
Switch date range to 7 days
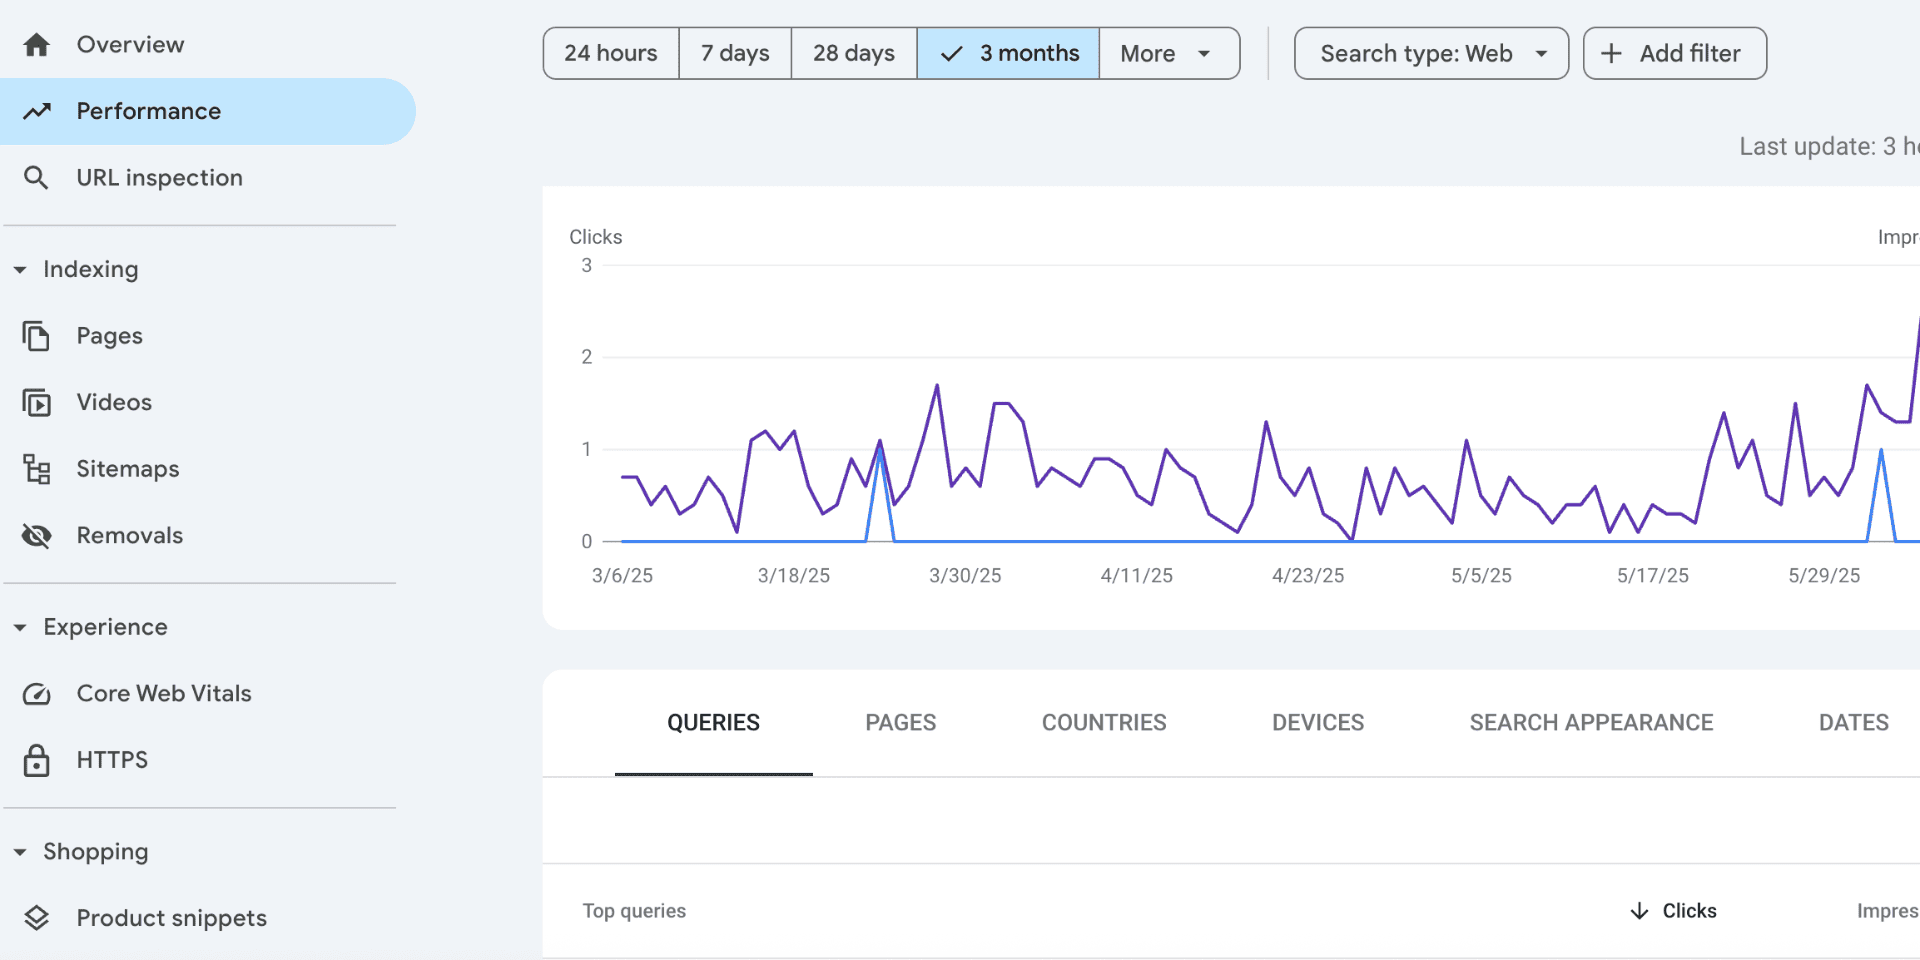click(735, 54)
